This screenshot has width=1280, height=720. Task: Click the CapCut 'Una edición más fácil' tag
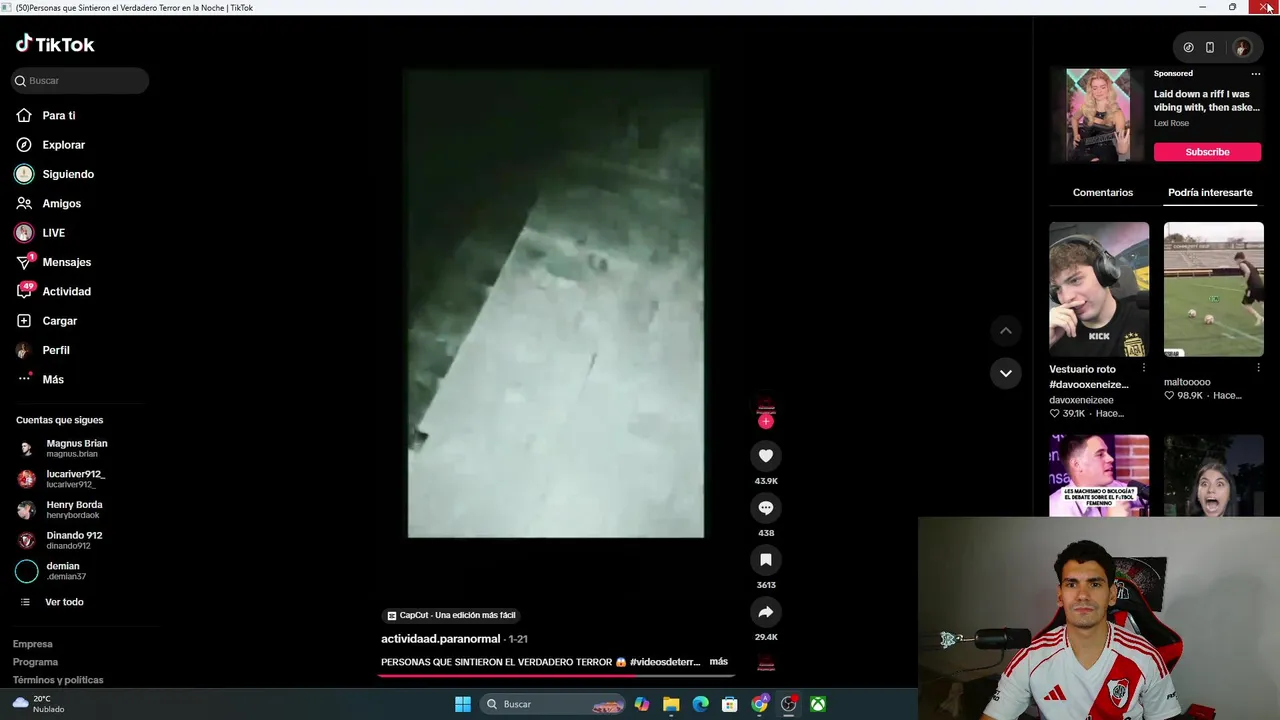[452, 615]
